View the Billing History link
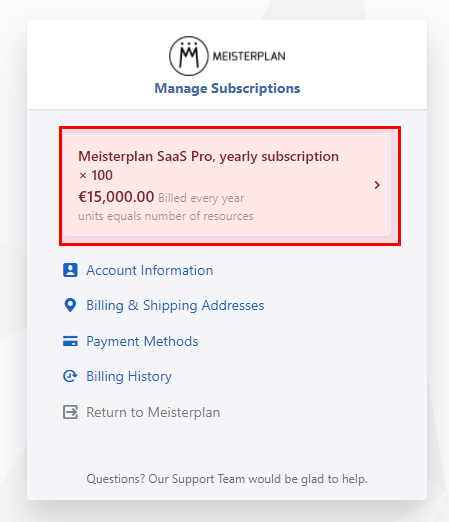 point(129,377)
